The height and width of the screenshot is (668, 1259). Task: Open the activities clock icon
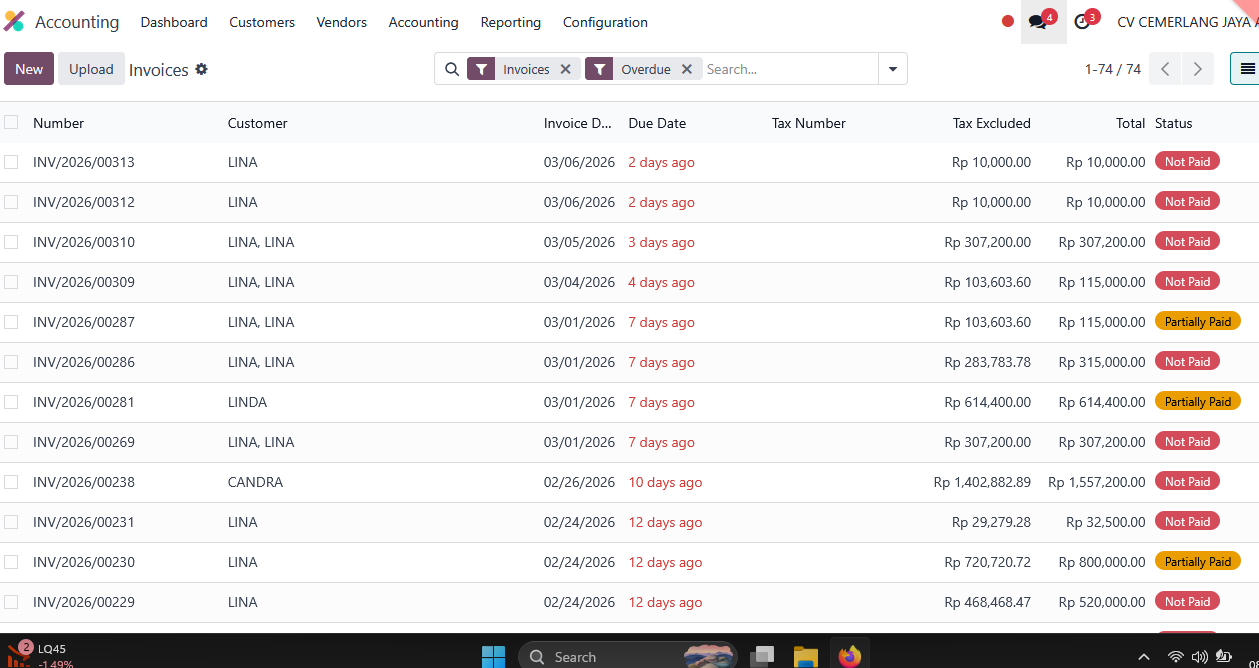[1082, 22]
